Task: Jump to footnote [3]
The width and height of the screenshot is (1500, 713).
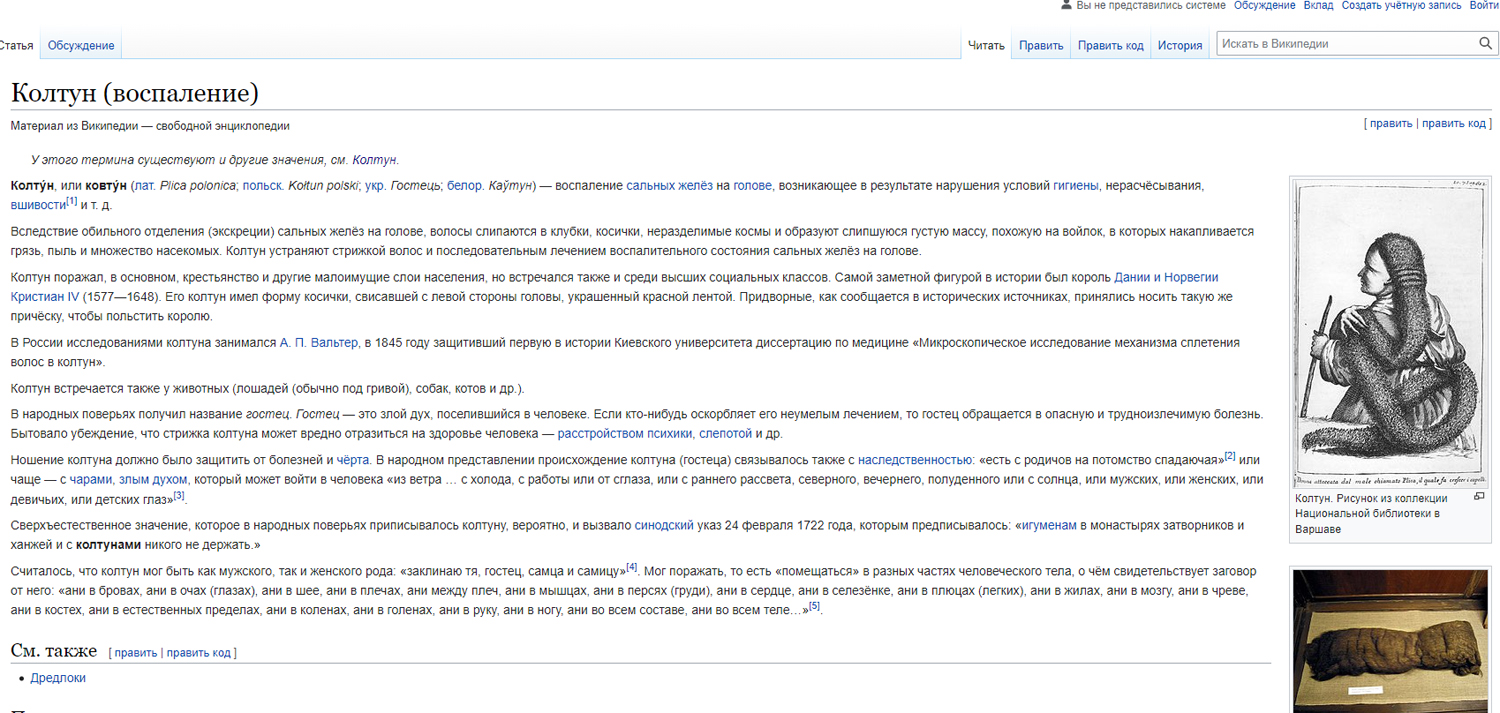Action: coord(179,495)
